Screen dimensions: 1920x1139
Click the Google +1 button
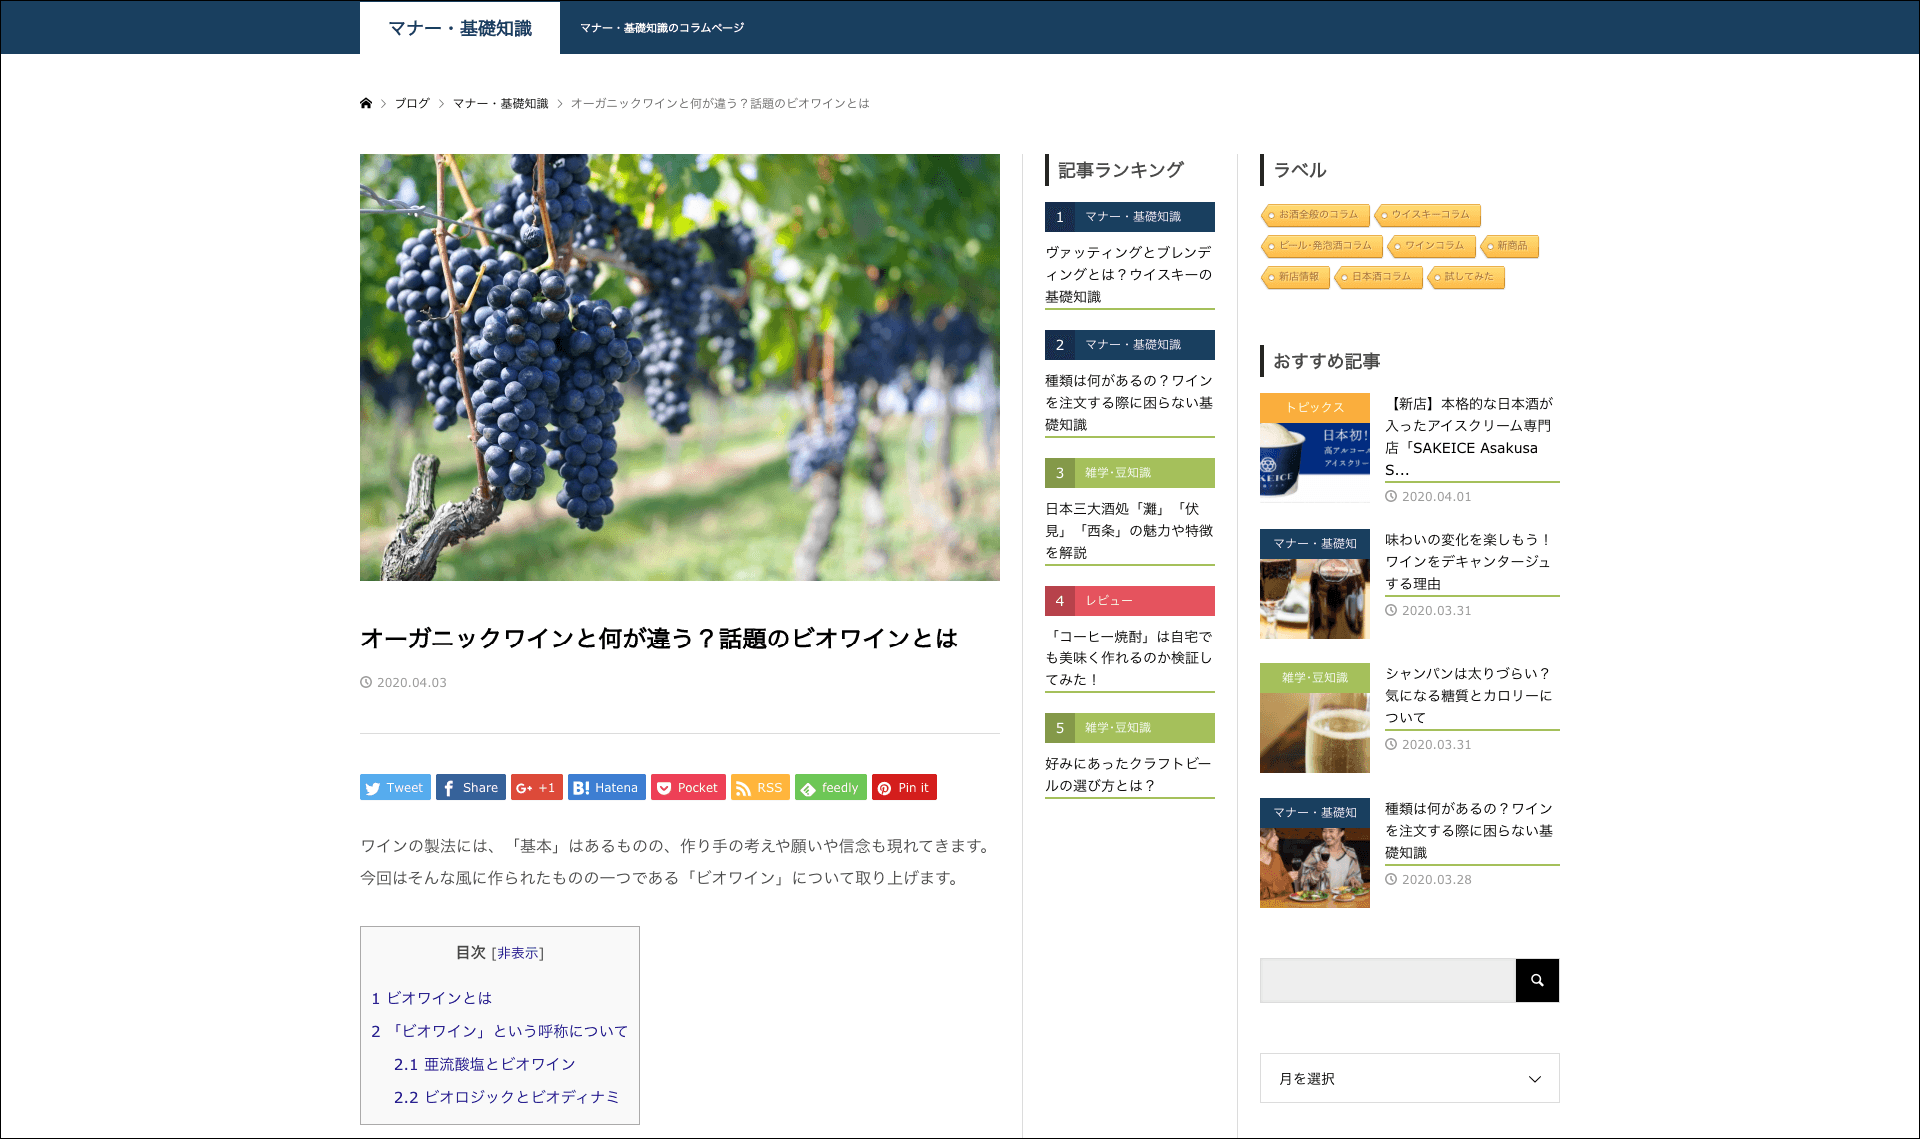[536, 788]
